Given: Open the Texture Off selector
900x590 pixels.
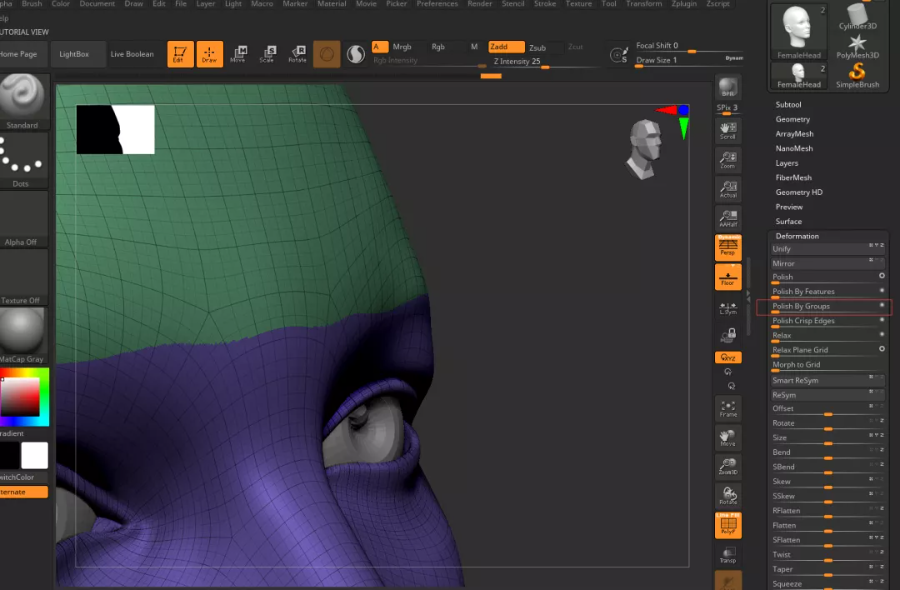Looking at the screenshot, I should [x=23, y=277].
